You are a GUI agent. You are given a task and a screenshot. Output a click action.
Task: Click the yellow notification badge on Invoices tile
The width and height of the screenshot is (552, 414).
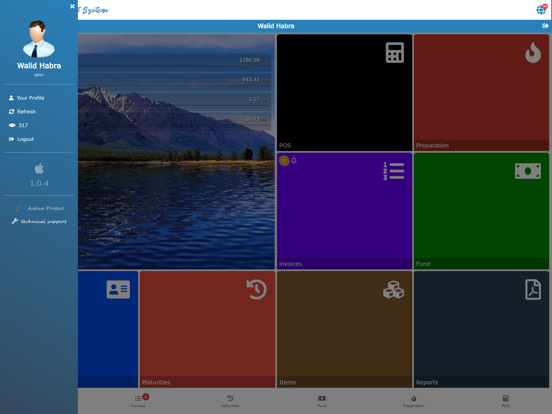point(284,161)
